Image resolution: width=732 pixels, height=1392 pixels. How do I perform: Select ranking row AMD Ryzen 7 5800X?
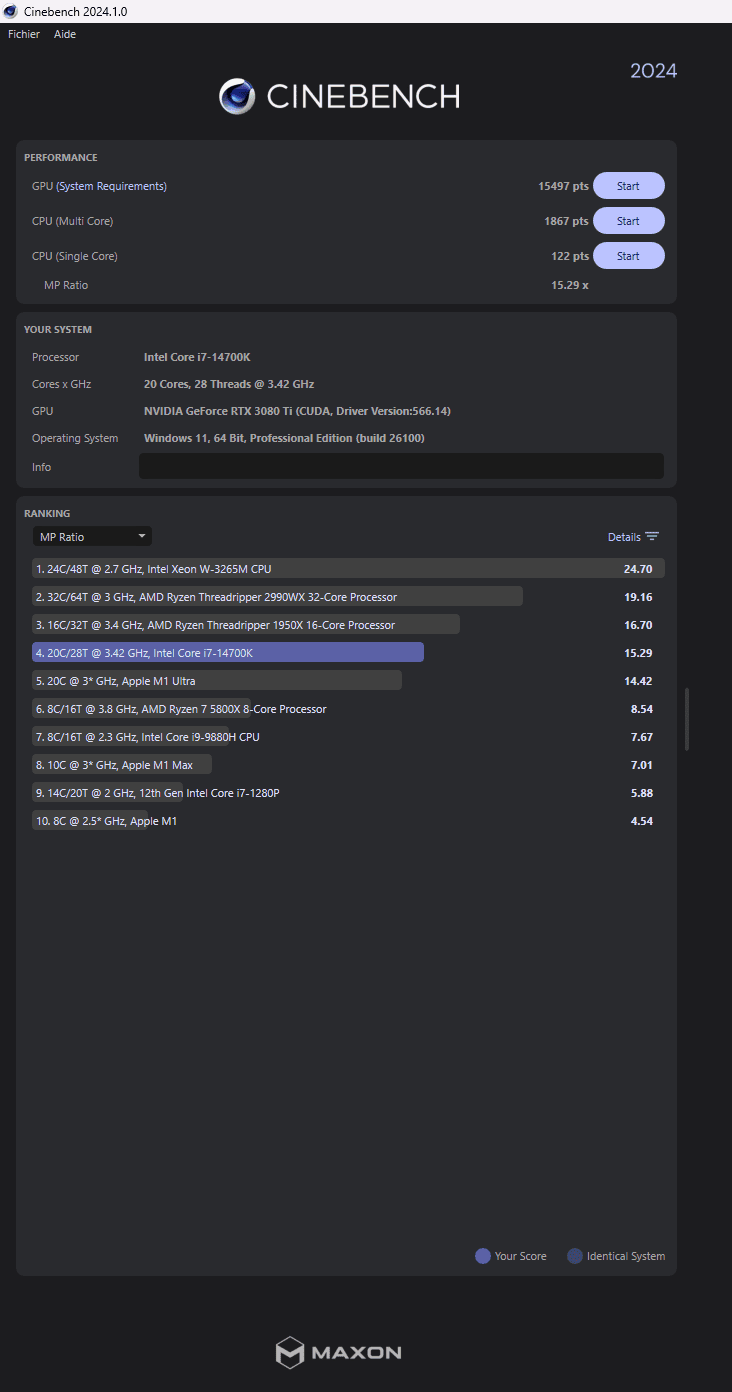coord(348,709)
